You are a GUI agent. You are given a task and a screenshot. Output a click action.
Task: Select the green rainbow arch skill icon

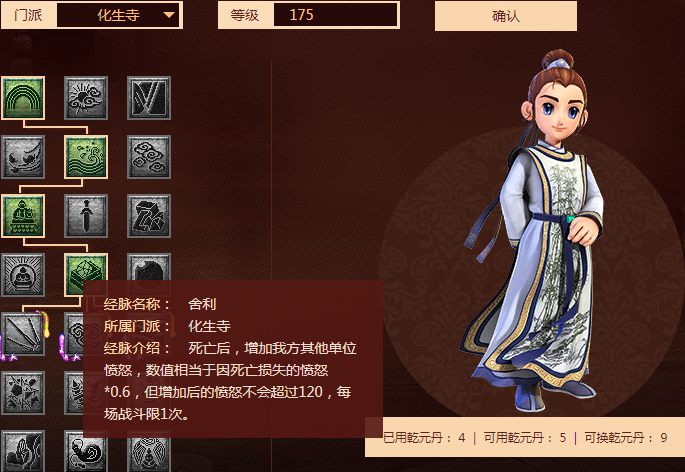click(23, 98)
